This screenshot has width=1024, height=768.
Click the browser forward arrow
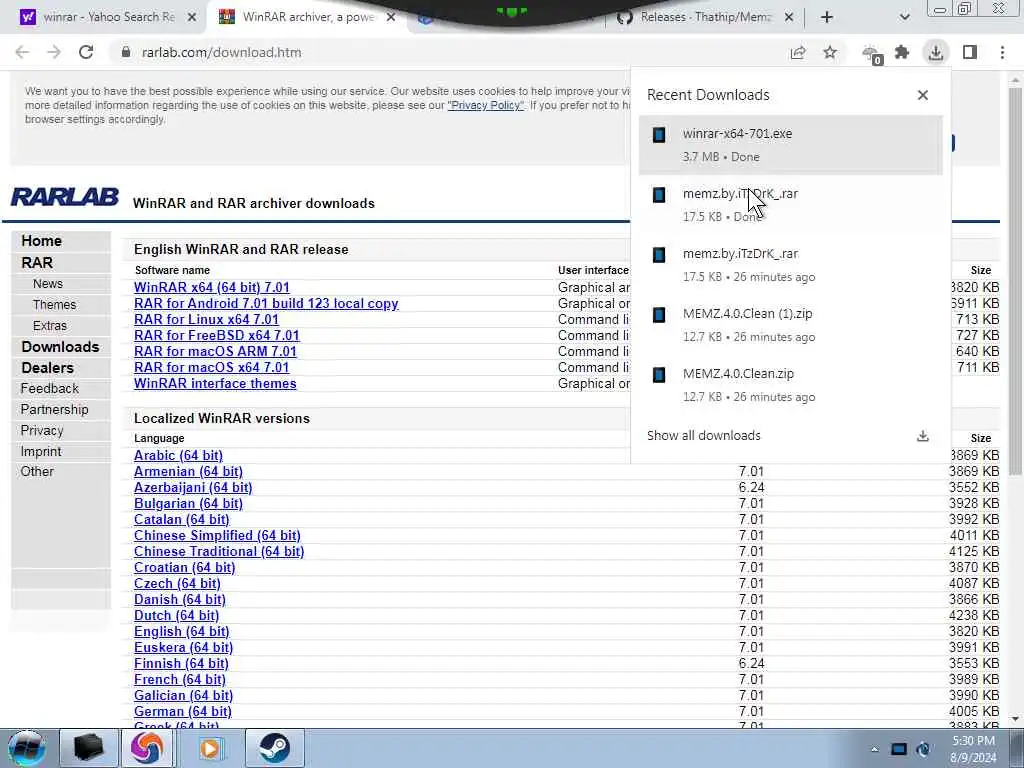(x=54, y=52)
